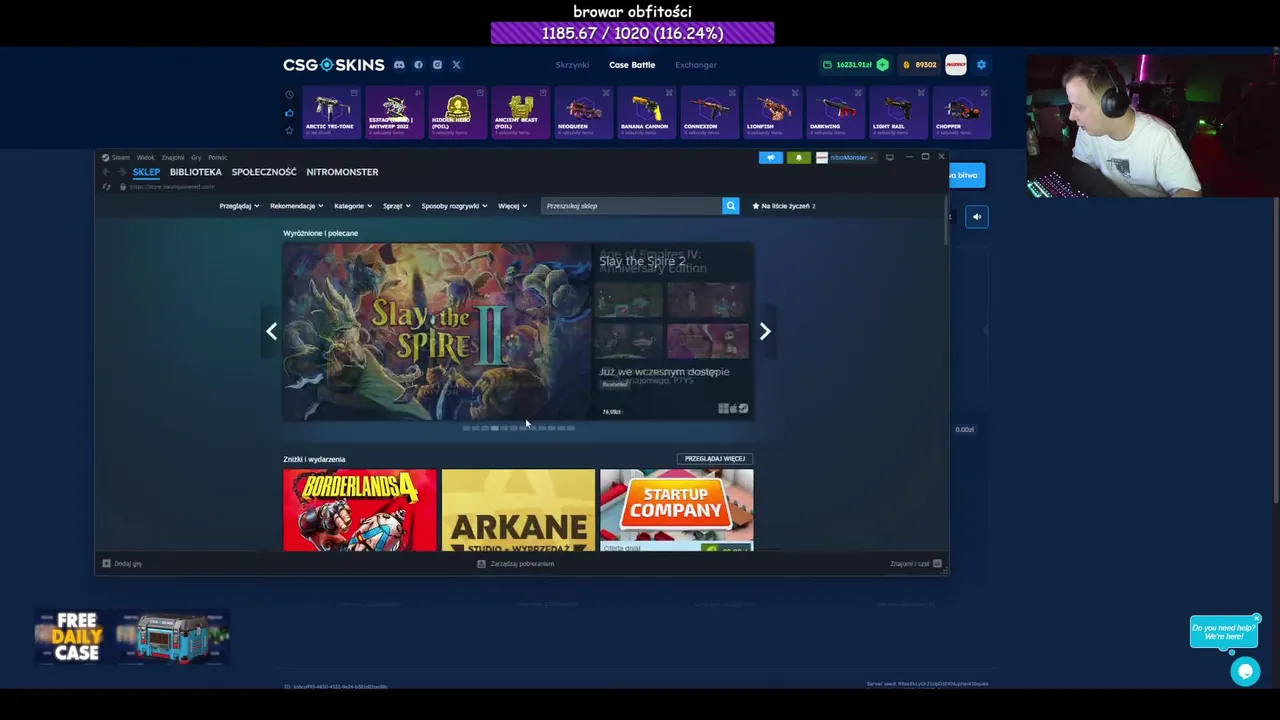Click the CSGOSKINS logo
The width and height of the screenshot is (1280, 720).
click(x=333, y=65)
